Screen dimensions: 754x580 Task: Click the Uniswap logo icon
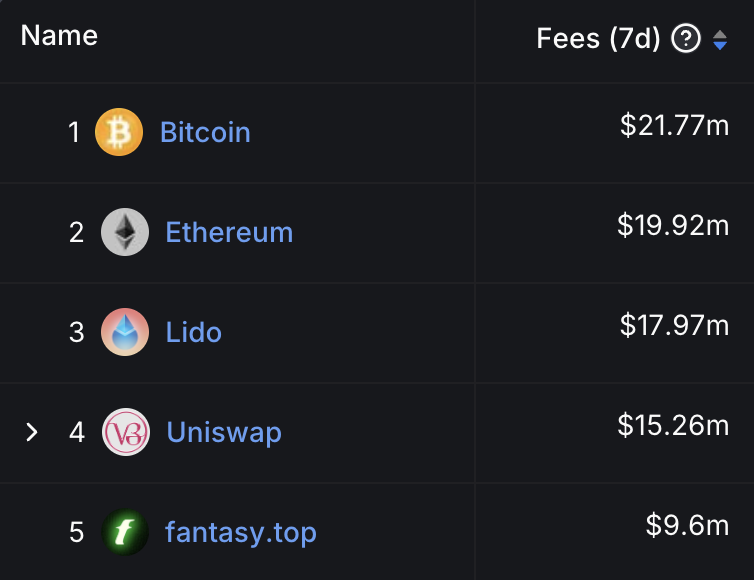point(126,432)
